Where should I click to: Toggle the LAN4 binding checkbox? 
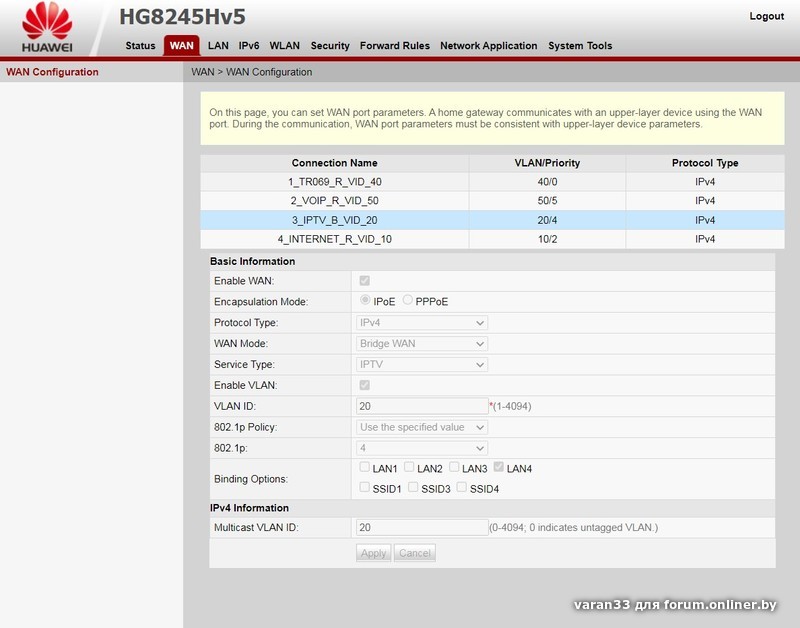pos(499,468)
